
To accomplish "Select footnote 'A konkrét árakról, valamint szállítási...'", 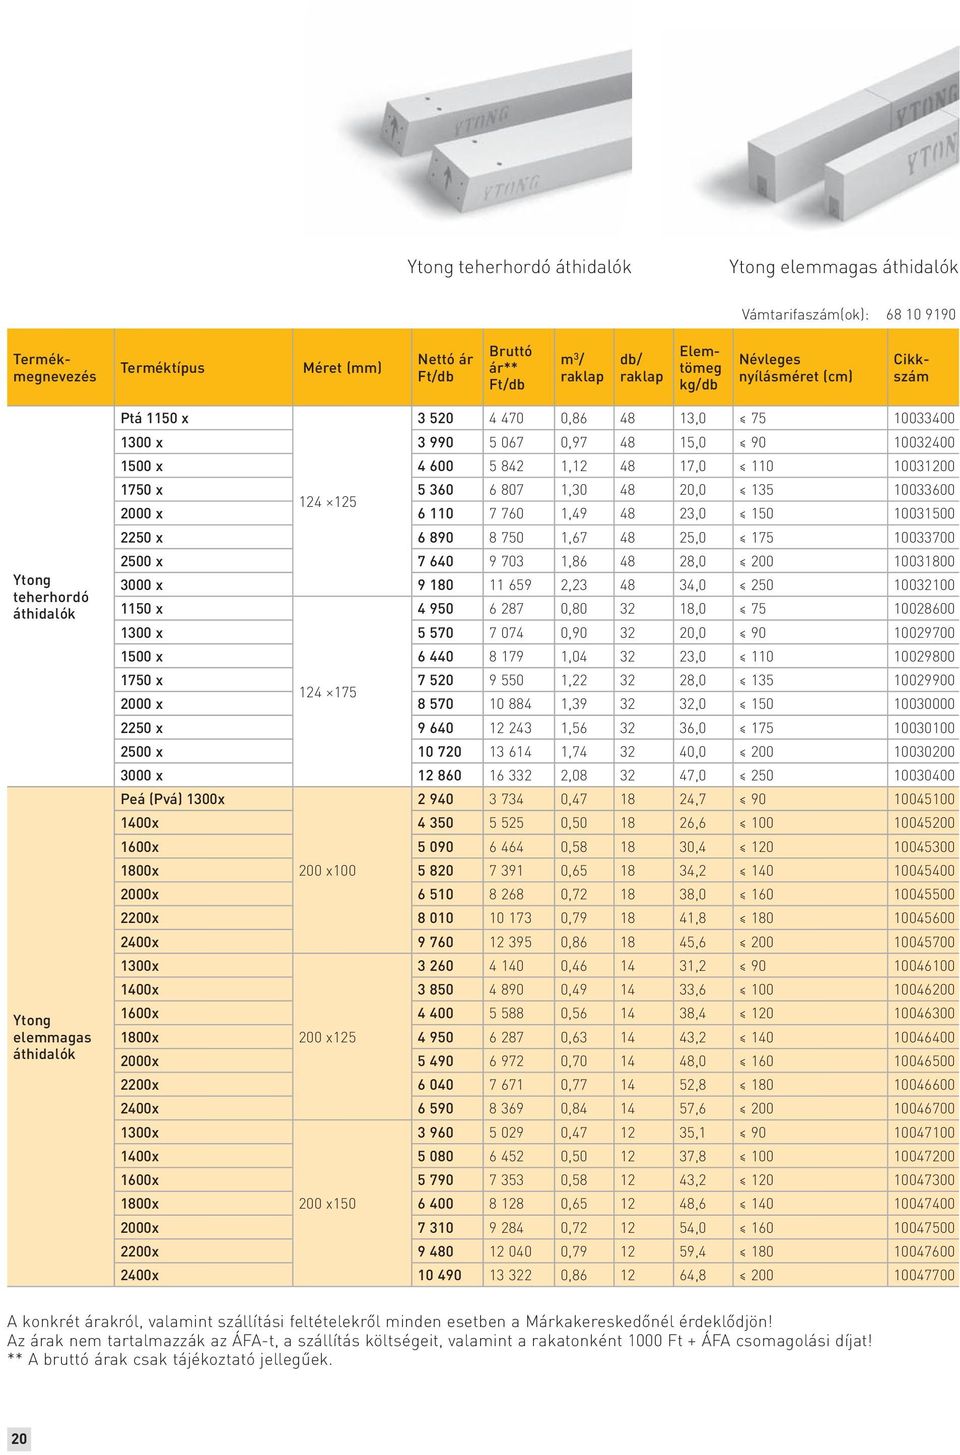I will [390, 1321].
